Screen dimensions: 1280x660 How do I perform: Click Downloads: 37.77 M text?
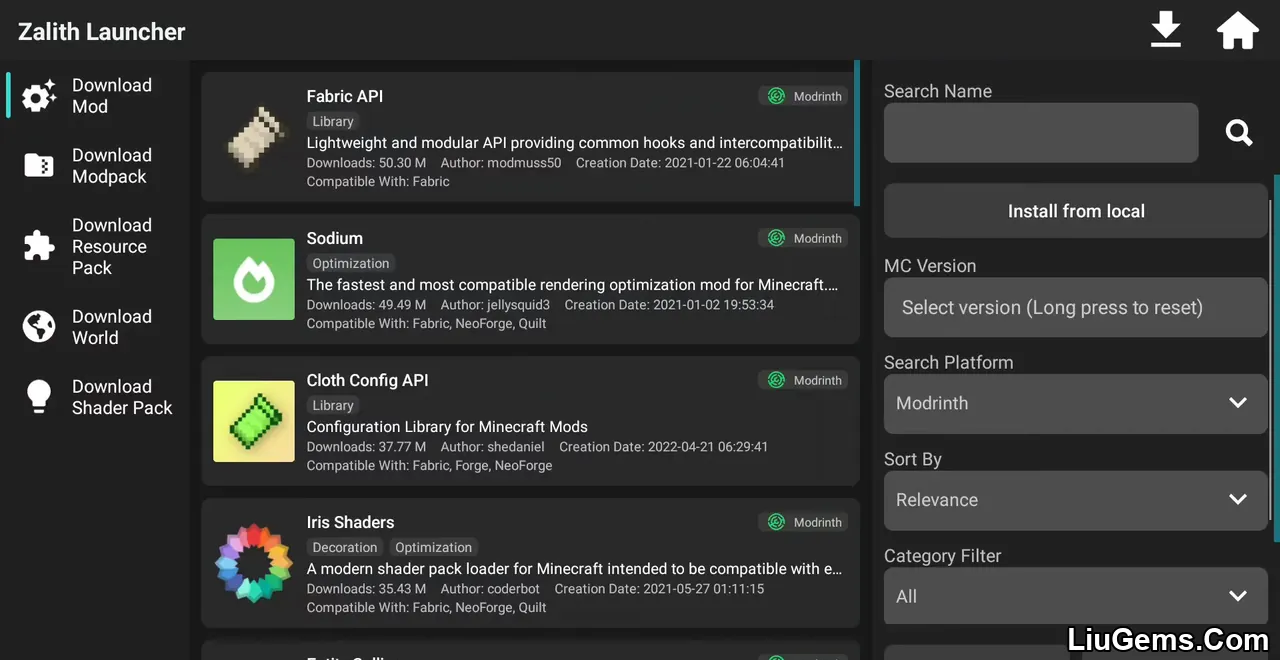pos(366,446)
